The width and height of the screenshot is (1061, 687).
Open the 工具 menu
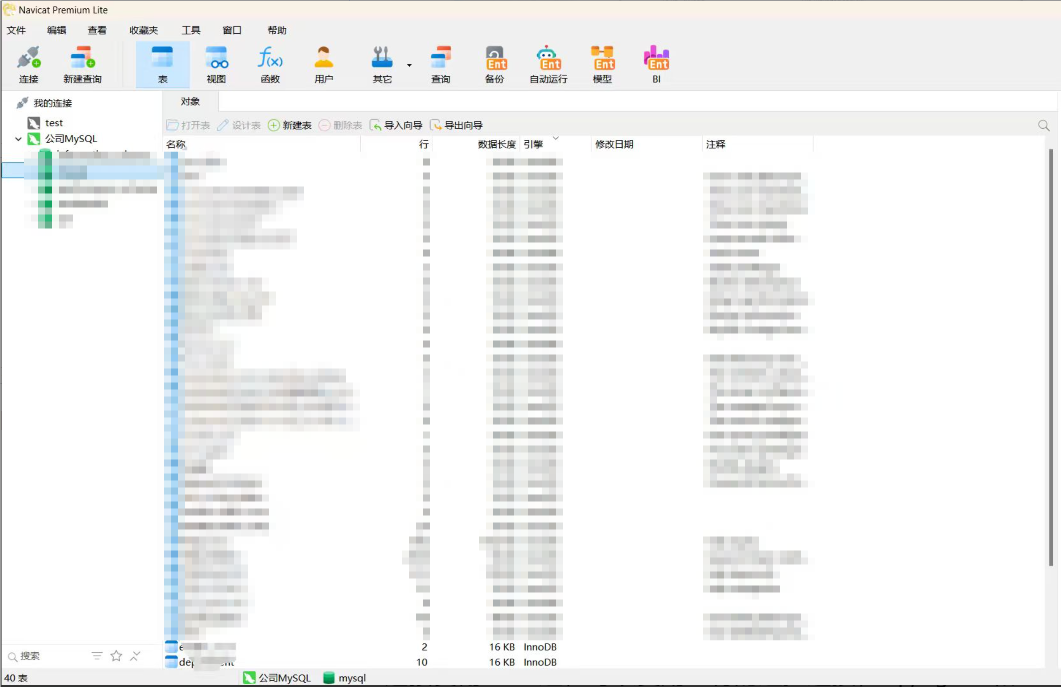pyautogui.click(x=191, y=30)
